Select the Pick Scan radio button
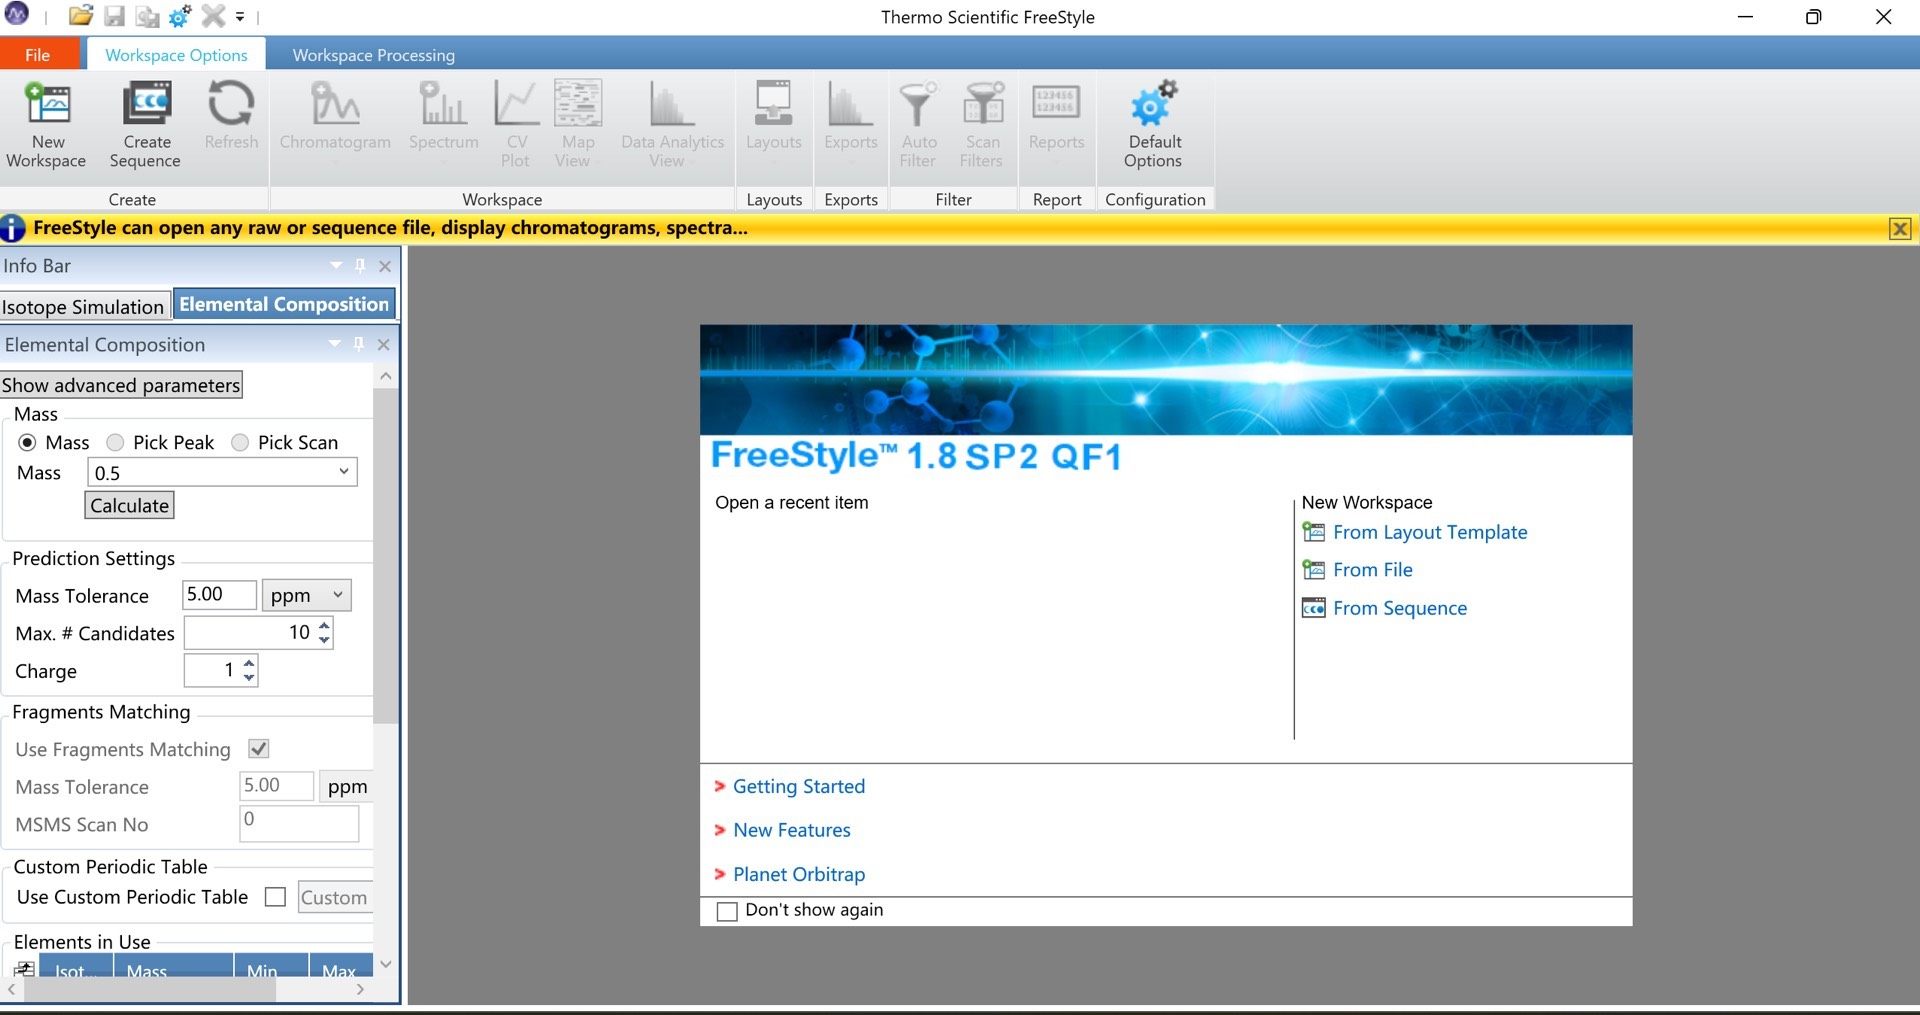 coord(240,442)
